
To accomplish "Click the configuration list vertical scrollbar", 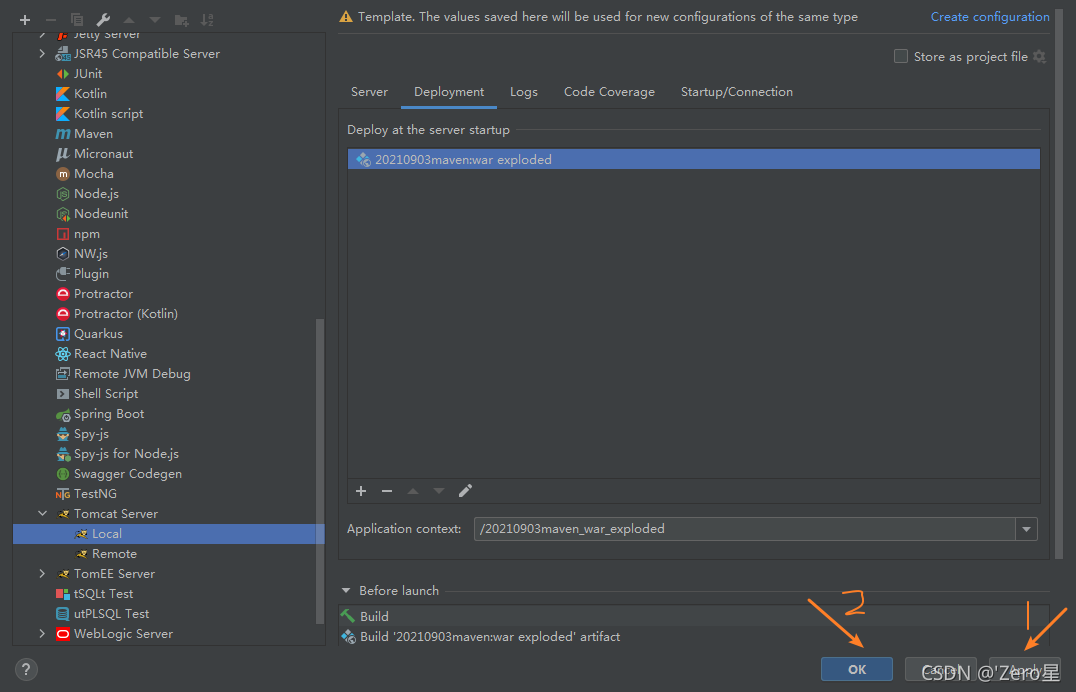I will coord(320,470).
